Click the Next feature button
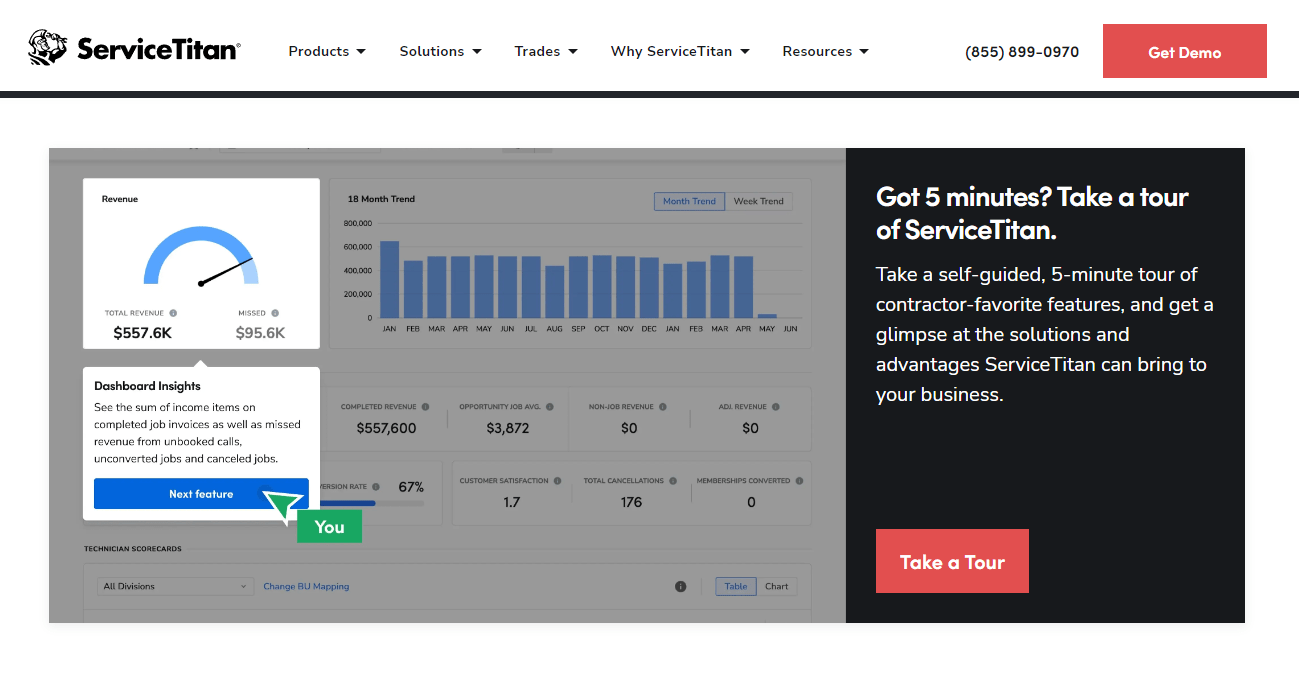 201,494
